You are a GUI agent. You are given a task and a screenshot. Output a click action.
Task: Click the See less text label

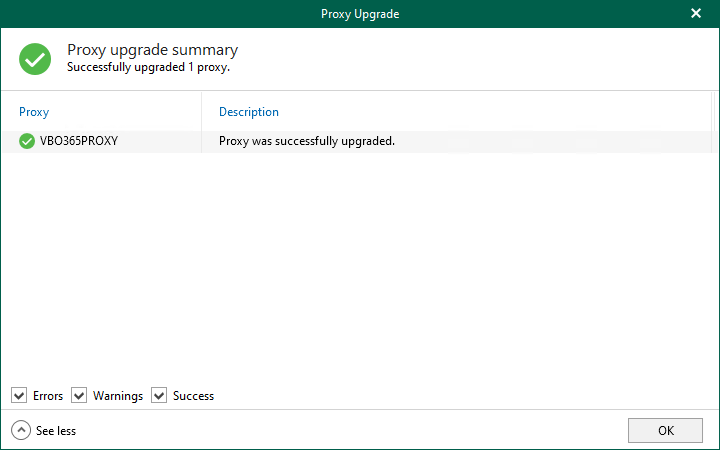pos(56,431)
